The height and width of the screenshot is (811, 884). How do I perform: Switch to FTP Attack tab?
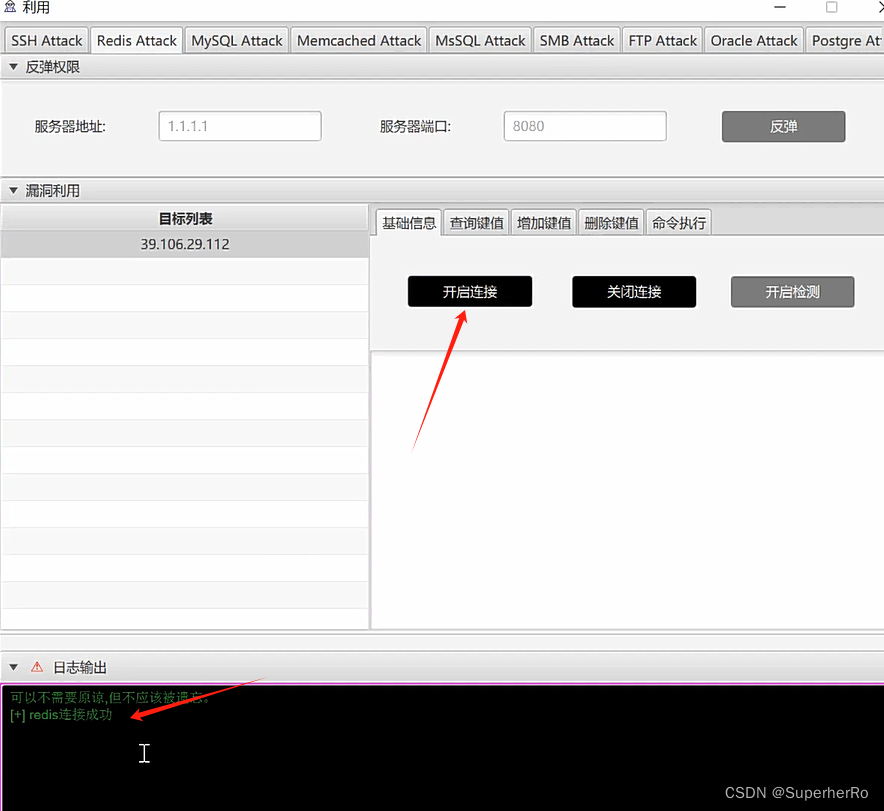[662, 41]
